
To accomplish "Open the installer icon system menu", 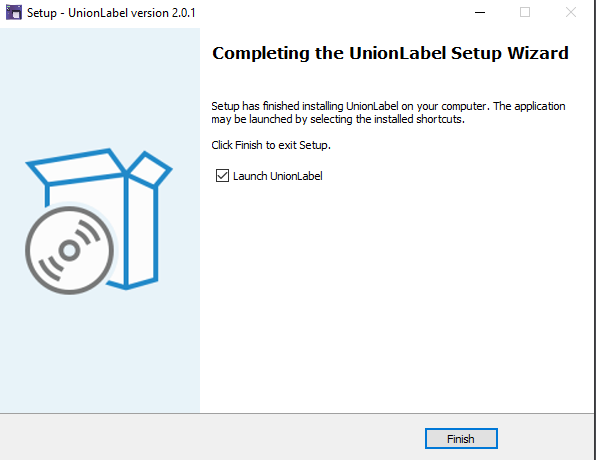I will (x=14, y=12).
